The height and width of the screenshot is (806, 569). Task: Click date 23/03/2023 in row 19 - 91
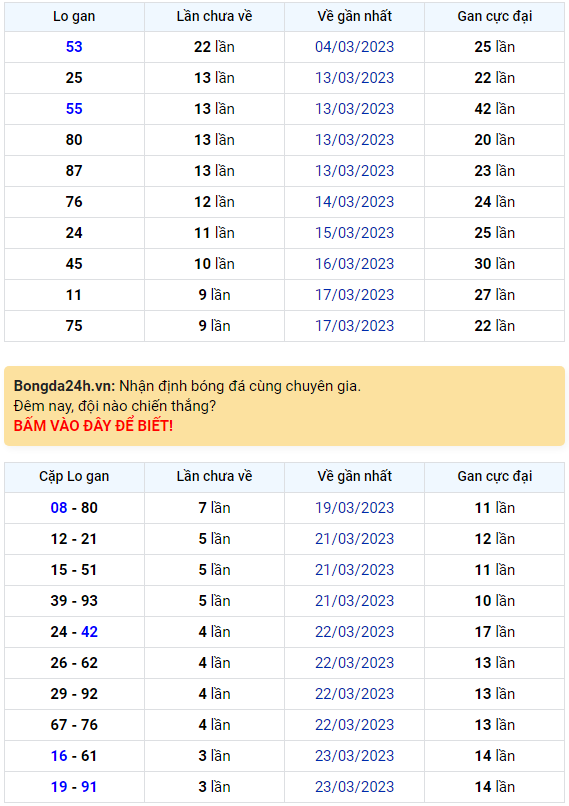[x=355, y=787]
